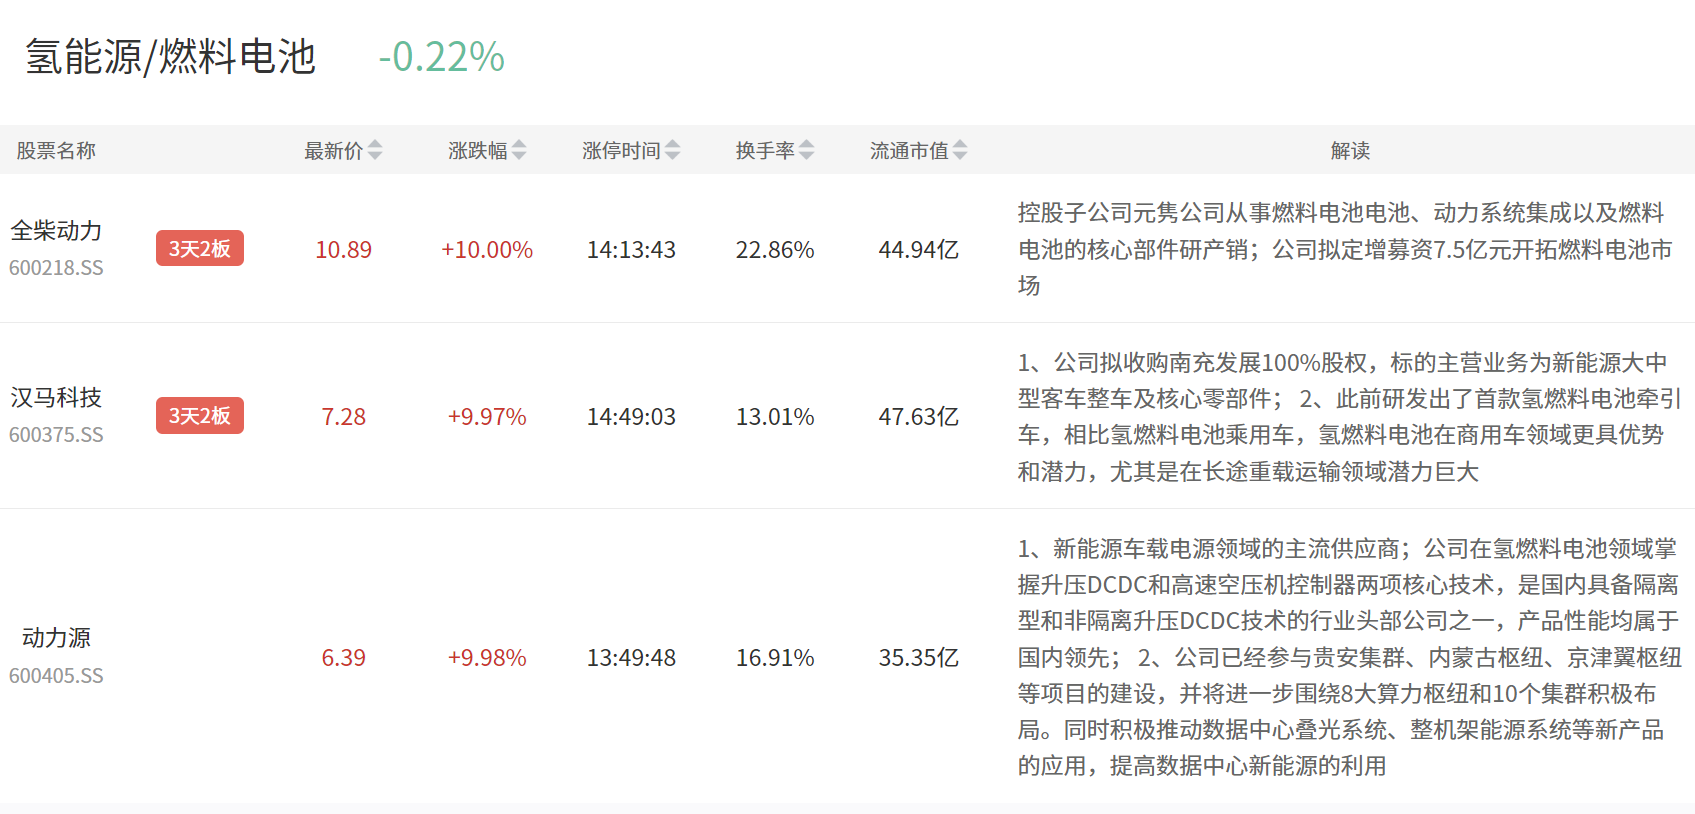Open the 动力源 stock name link
The height and width of the screenshot is (814, 1695).
point(56,638)
